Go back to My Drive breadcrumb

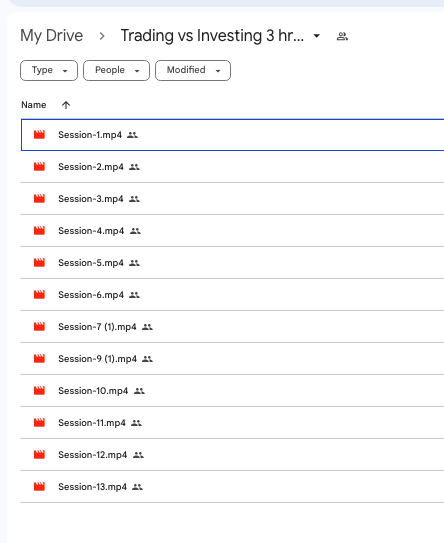(x=52, y=36)
